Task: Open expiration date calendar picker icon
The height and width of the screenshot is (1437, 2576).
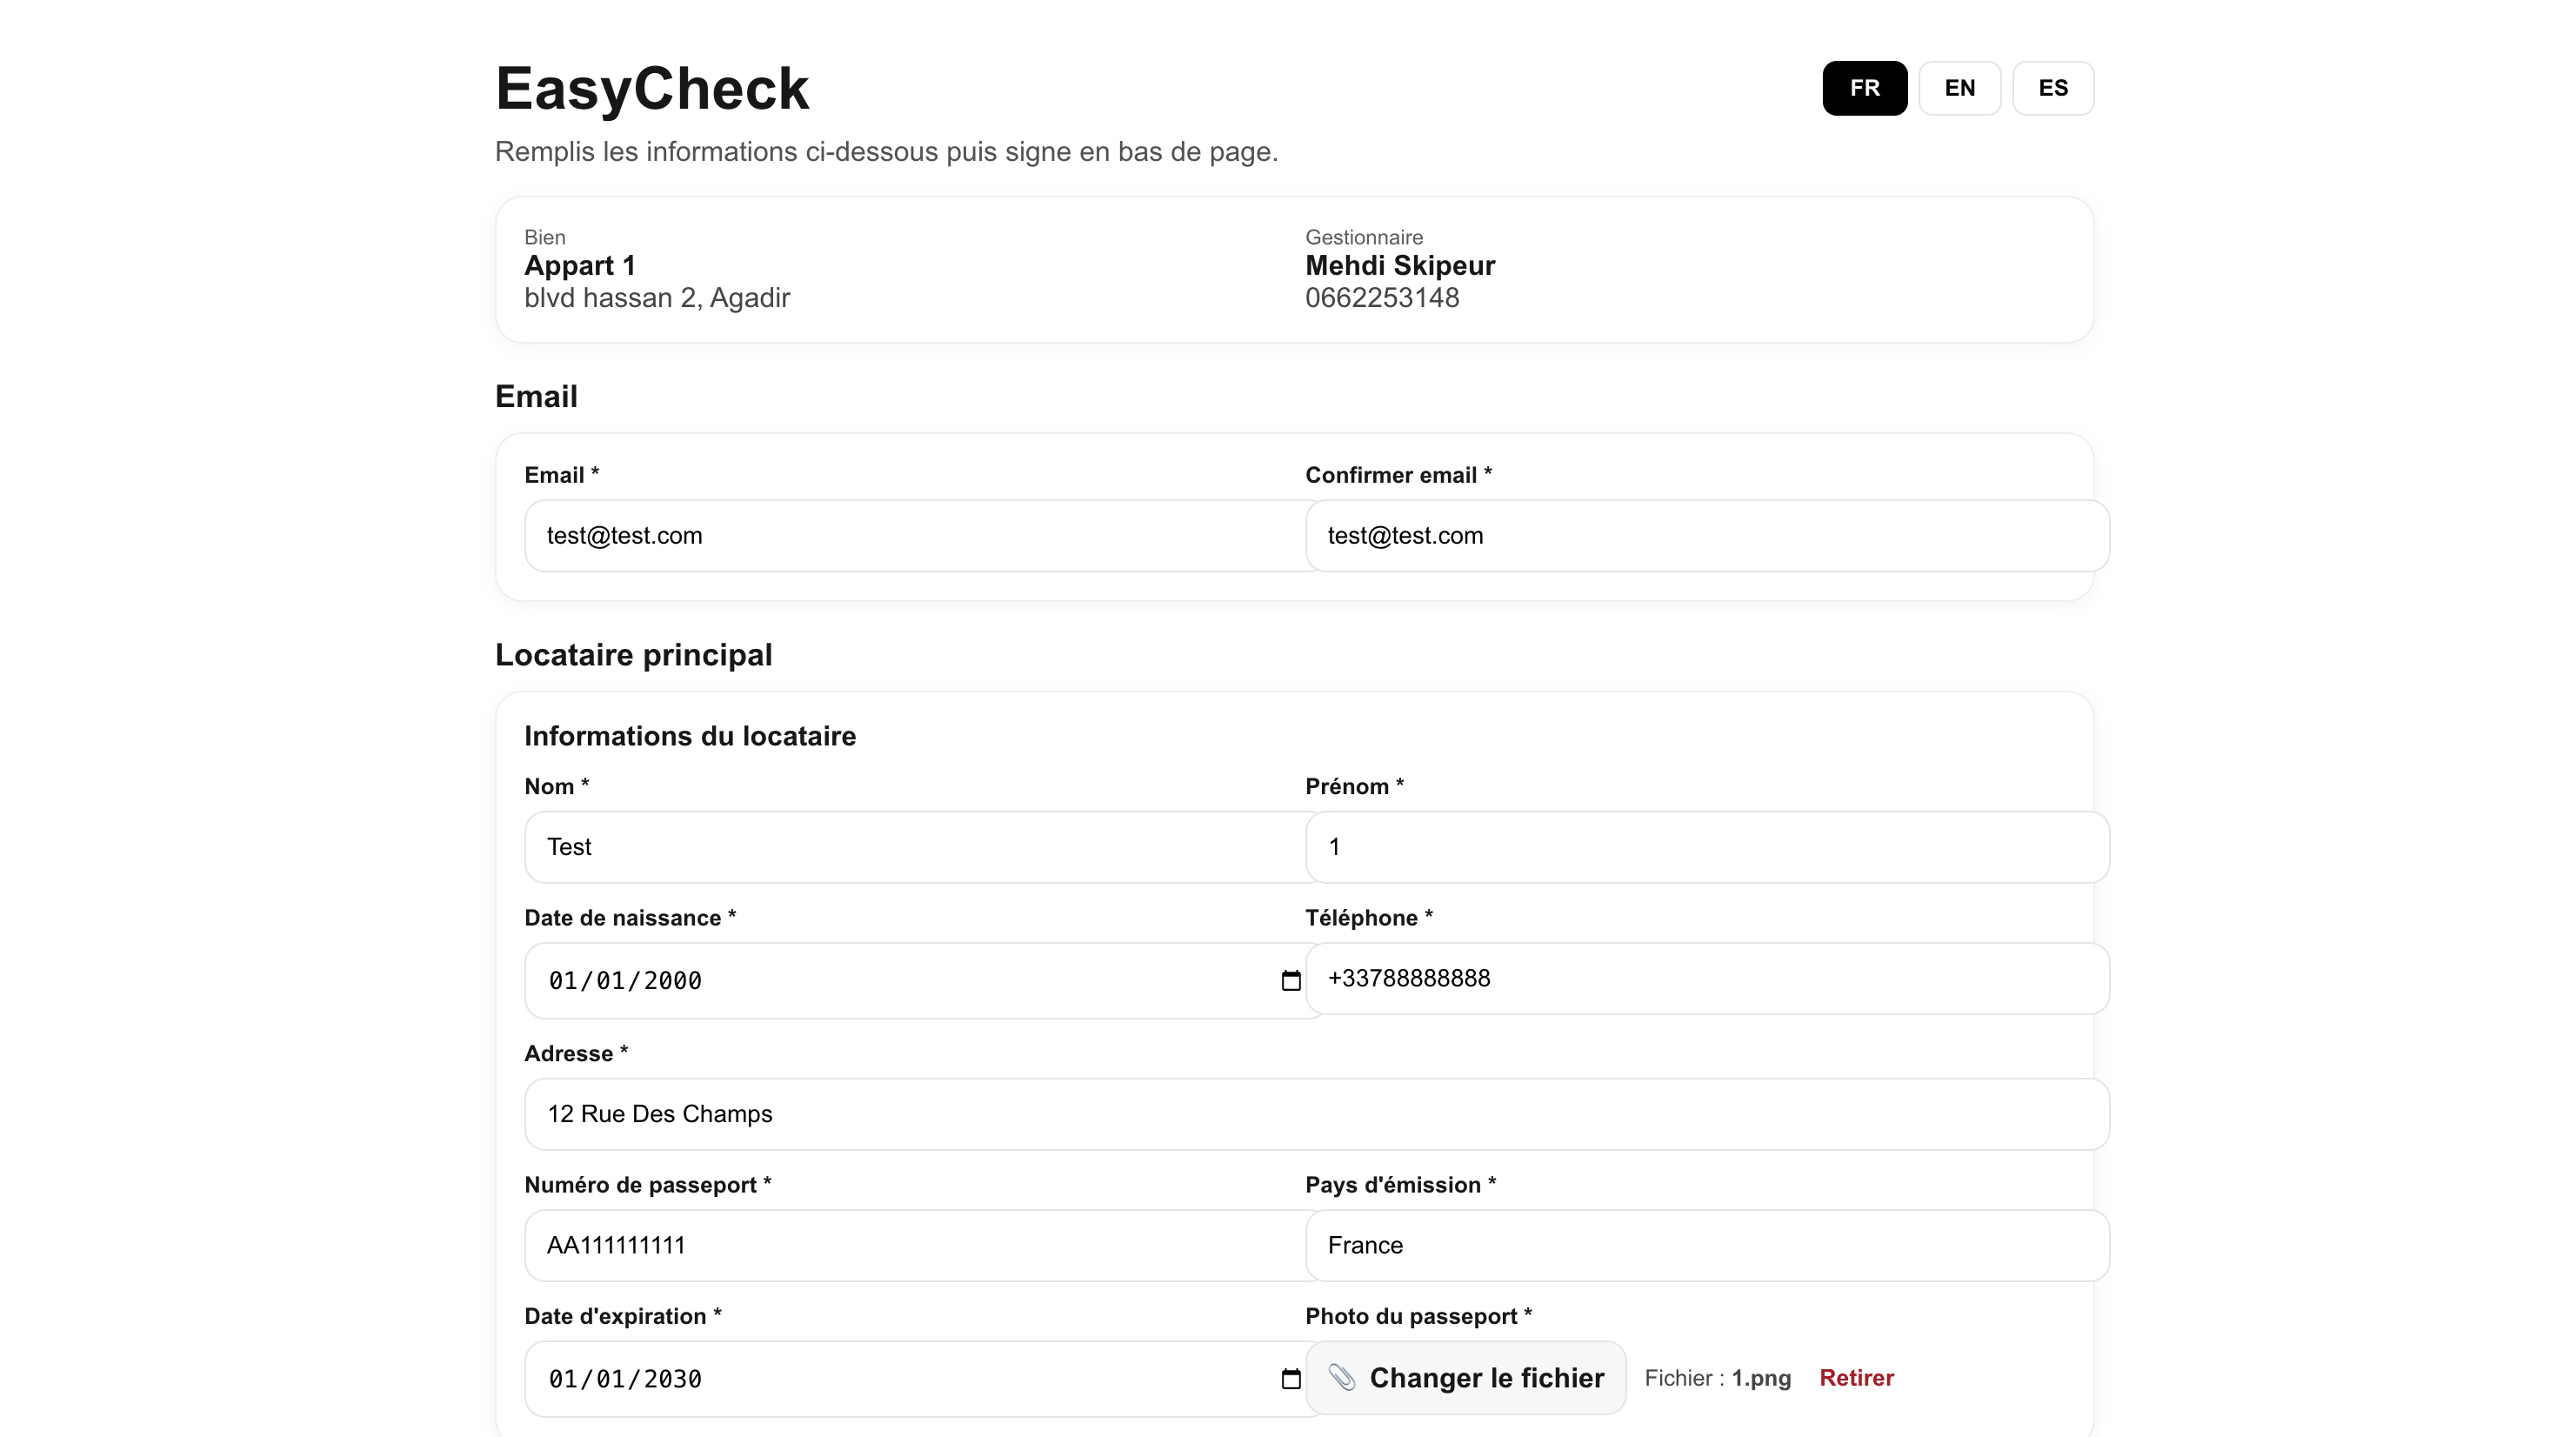Action: 1290,1379
